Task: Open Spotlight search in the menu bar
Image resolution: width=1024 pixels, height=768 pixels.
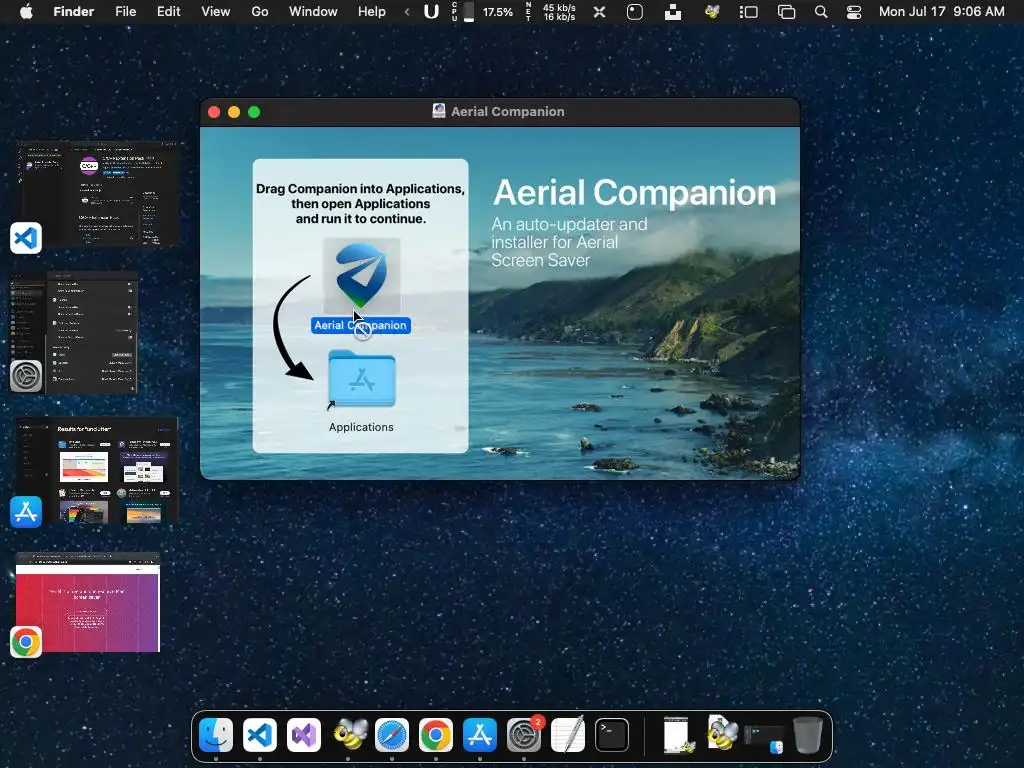Action: pos(821,12)
